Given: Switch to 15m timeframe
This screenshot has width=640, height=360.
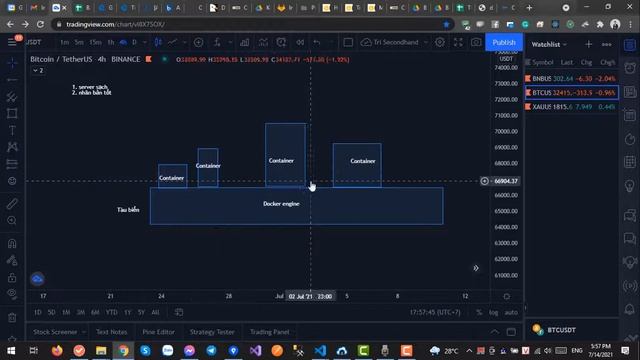Looking at the screenshot, I should (x=95, y=42).
